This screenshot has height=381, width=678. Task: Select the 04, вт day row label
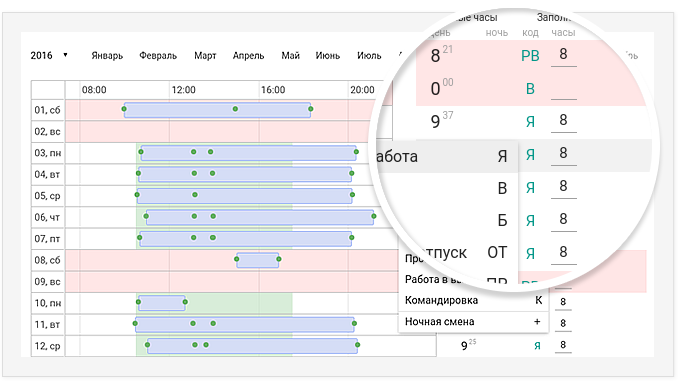(48, 174)
